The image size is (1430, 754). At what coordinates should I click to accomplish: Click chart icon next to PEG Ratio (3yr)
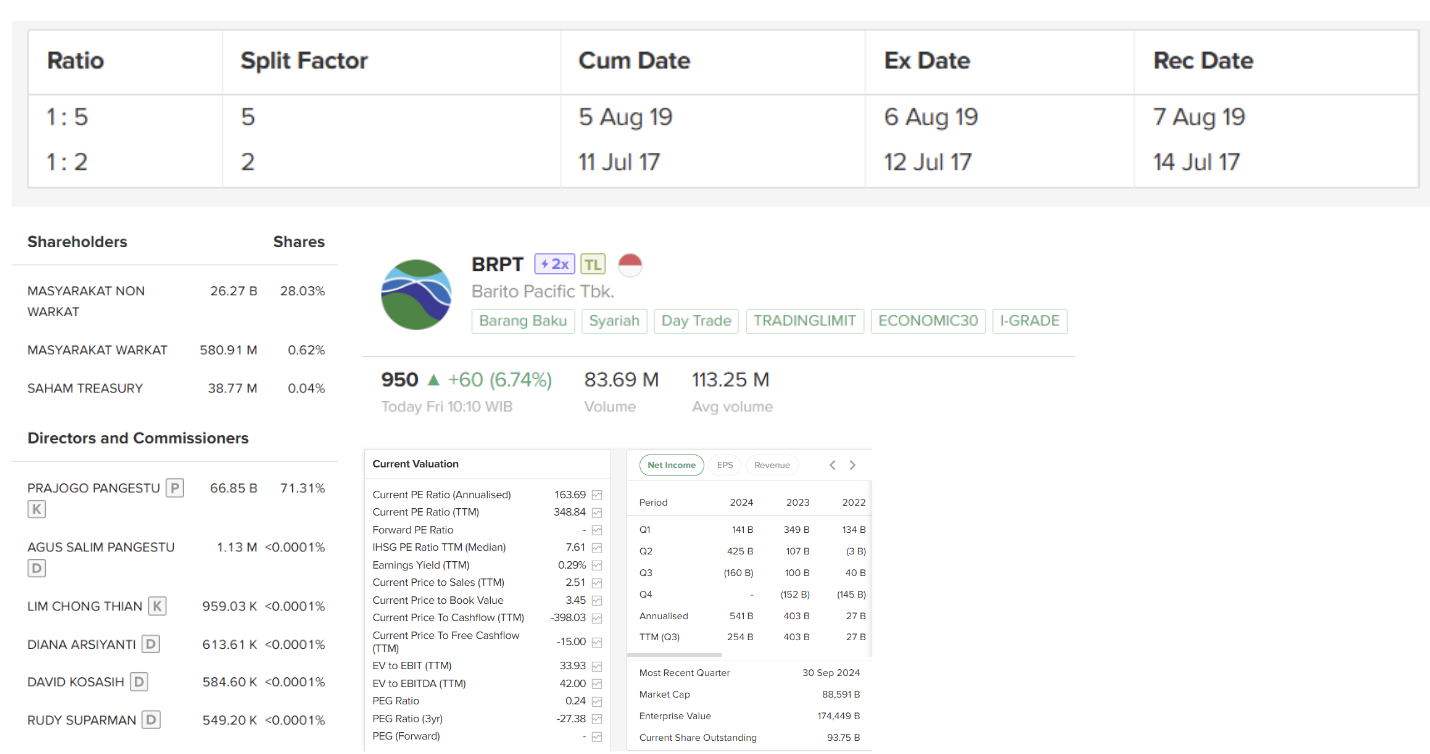pos(597,719)
